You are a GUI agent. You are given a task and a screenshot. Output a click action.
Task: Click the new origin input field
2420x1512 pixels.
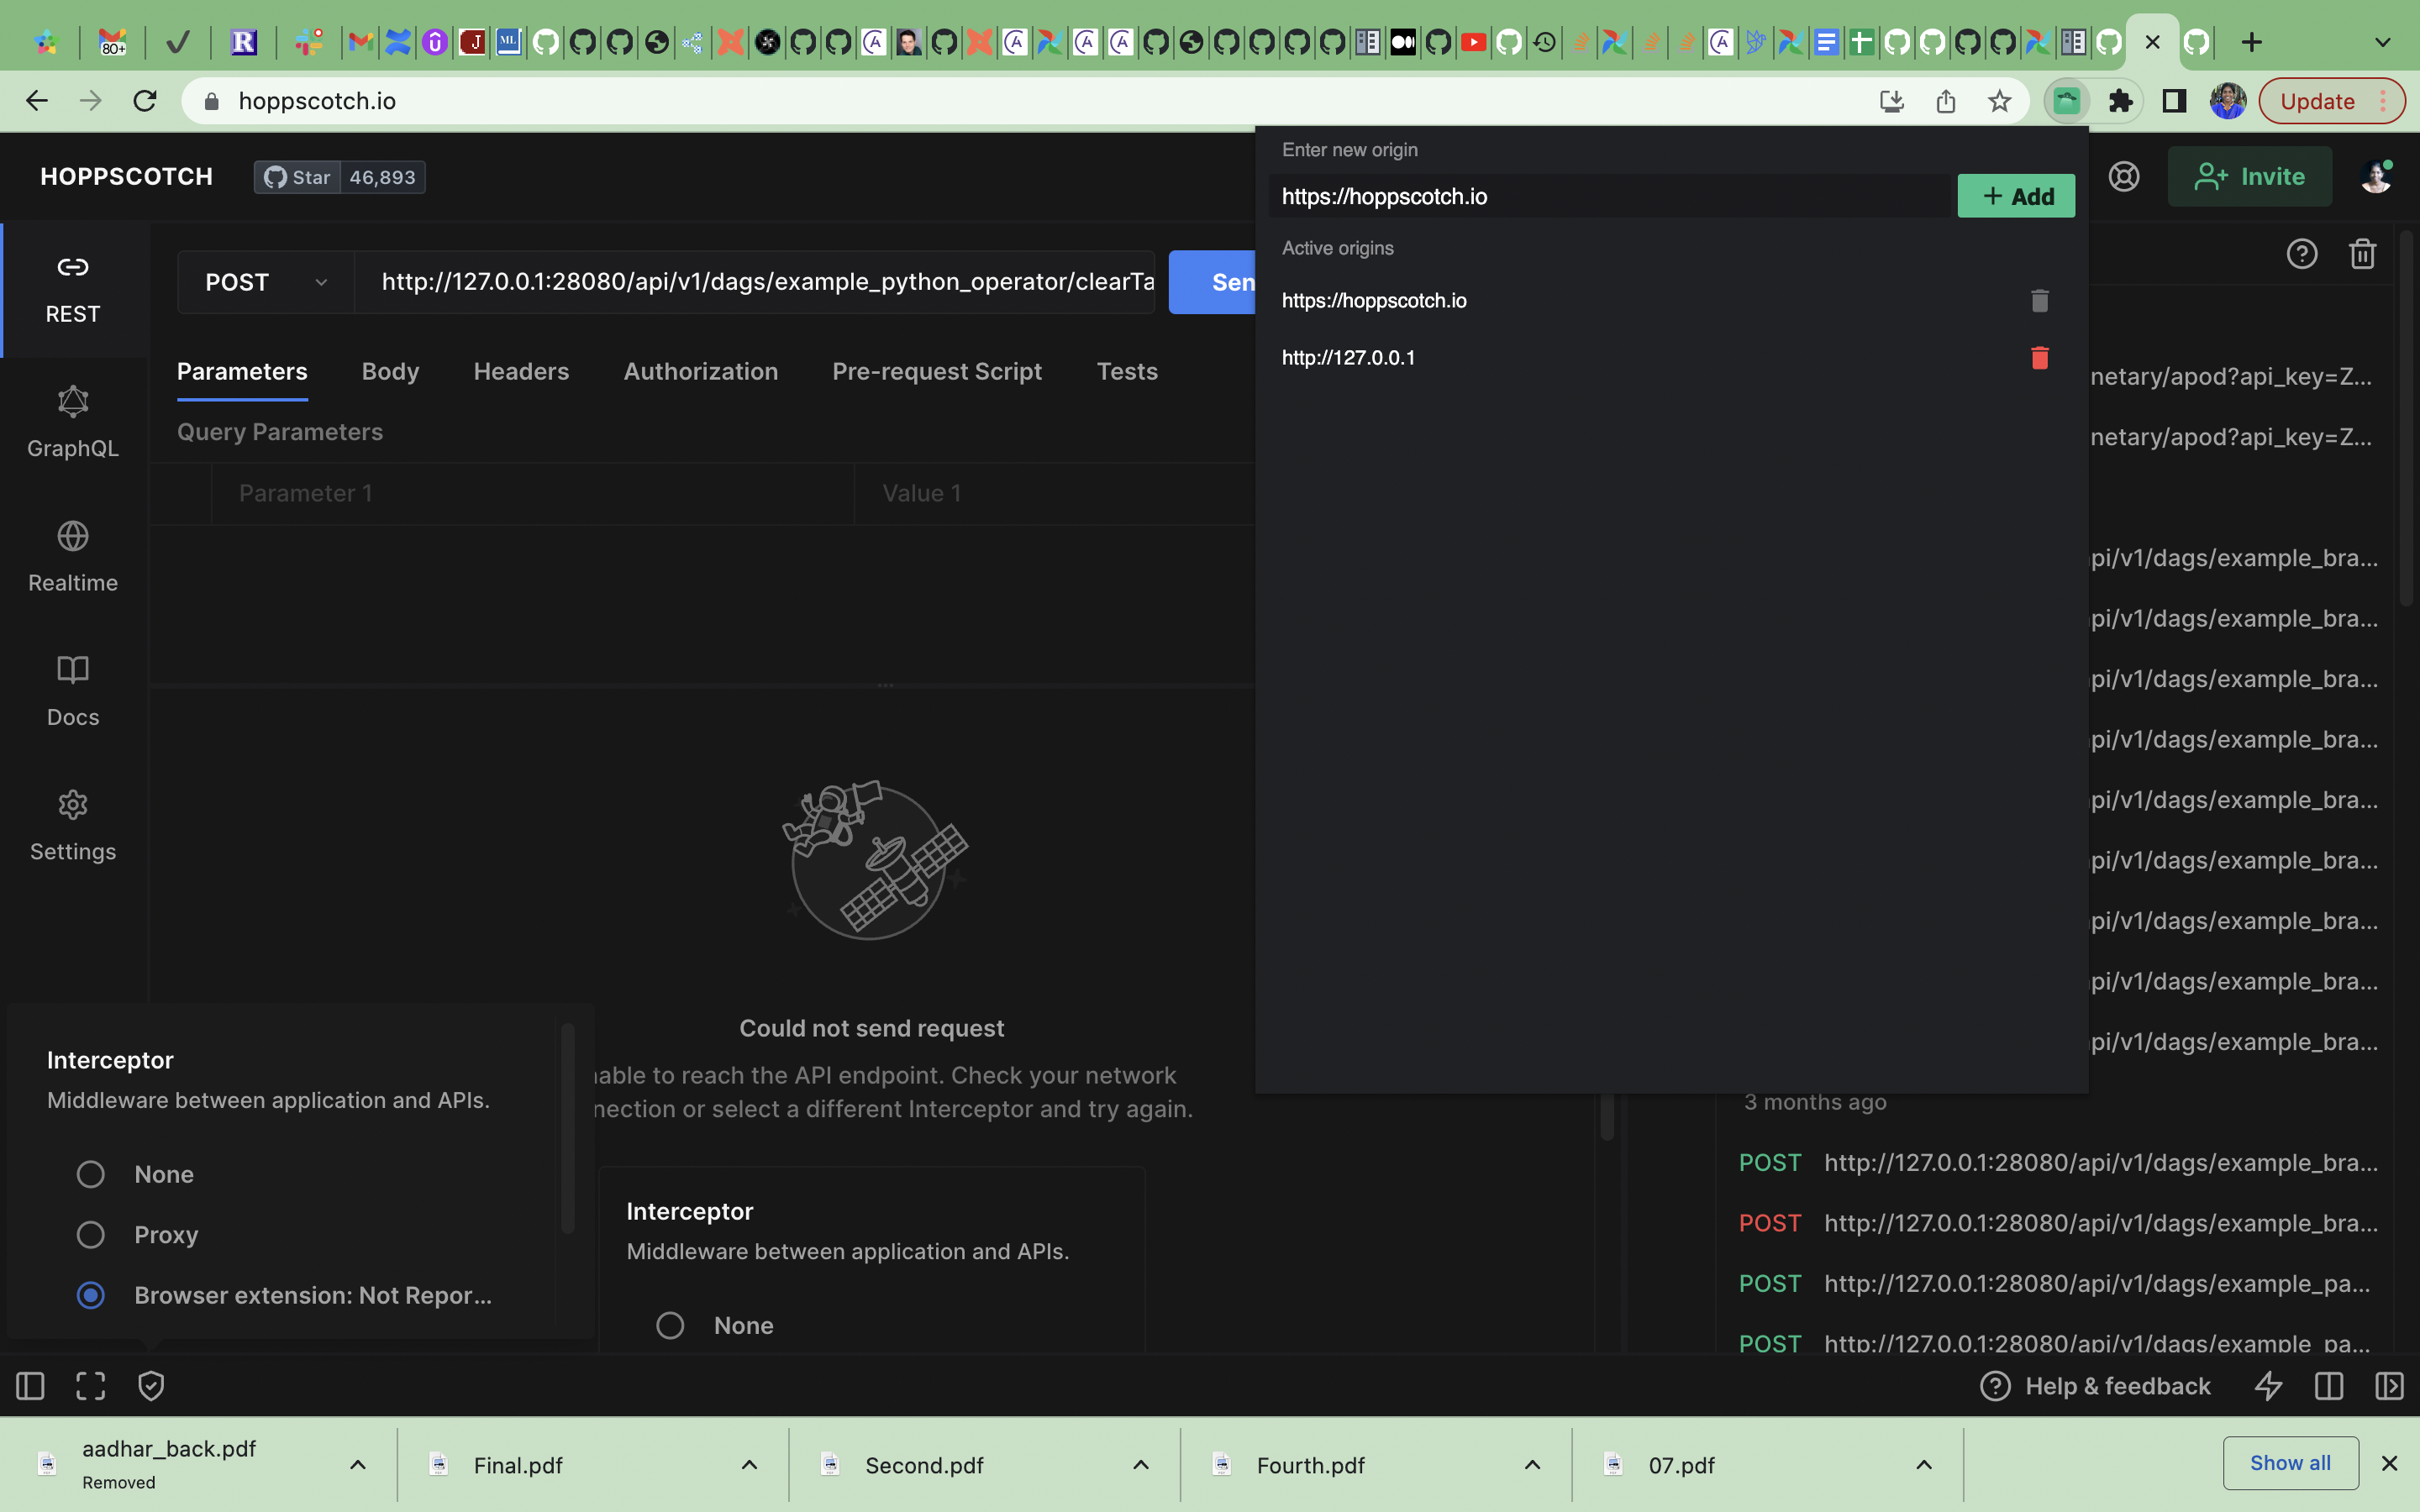point(1600,196)
